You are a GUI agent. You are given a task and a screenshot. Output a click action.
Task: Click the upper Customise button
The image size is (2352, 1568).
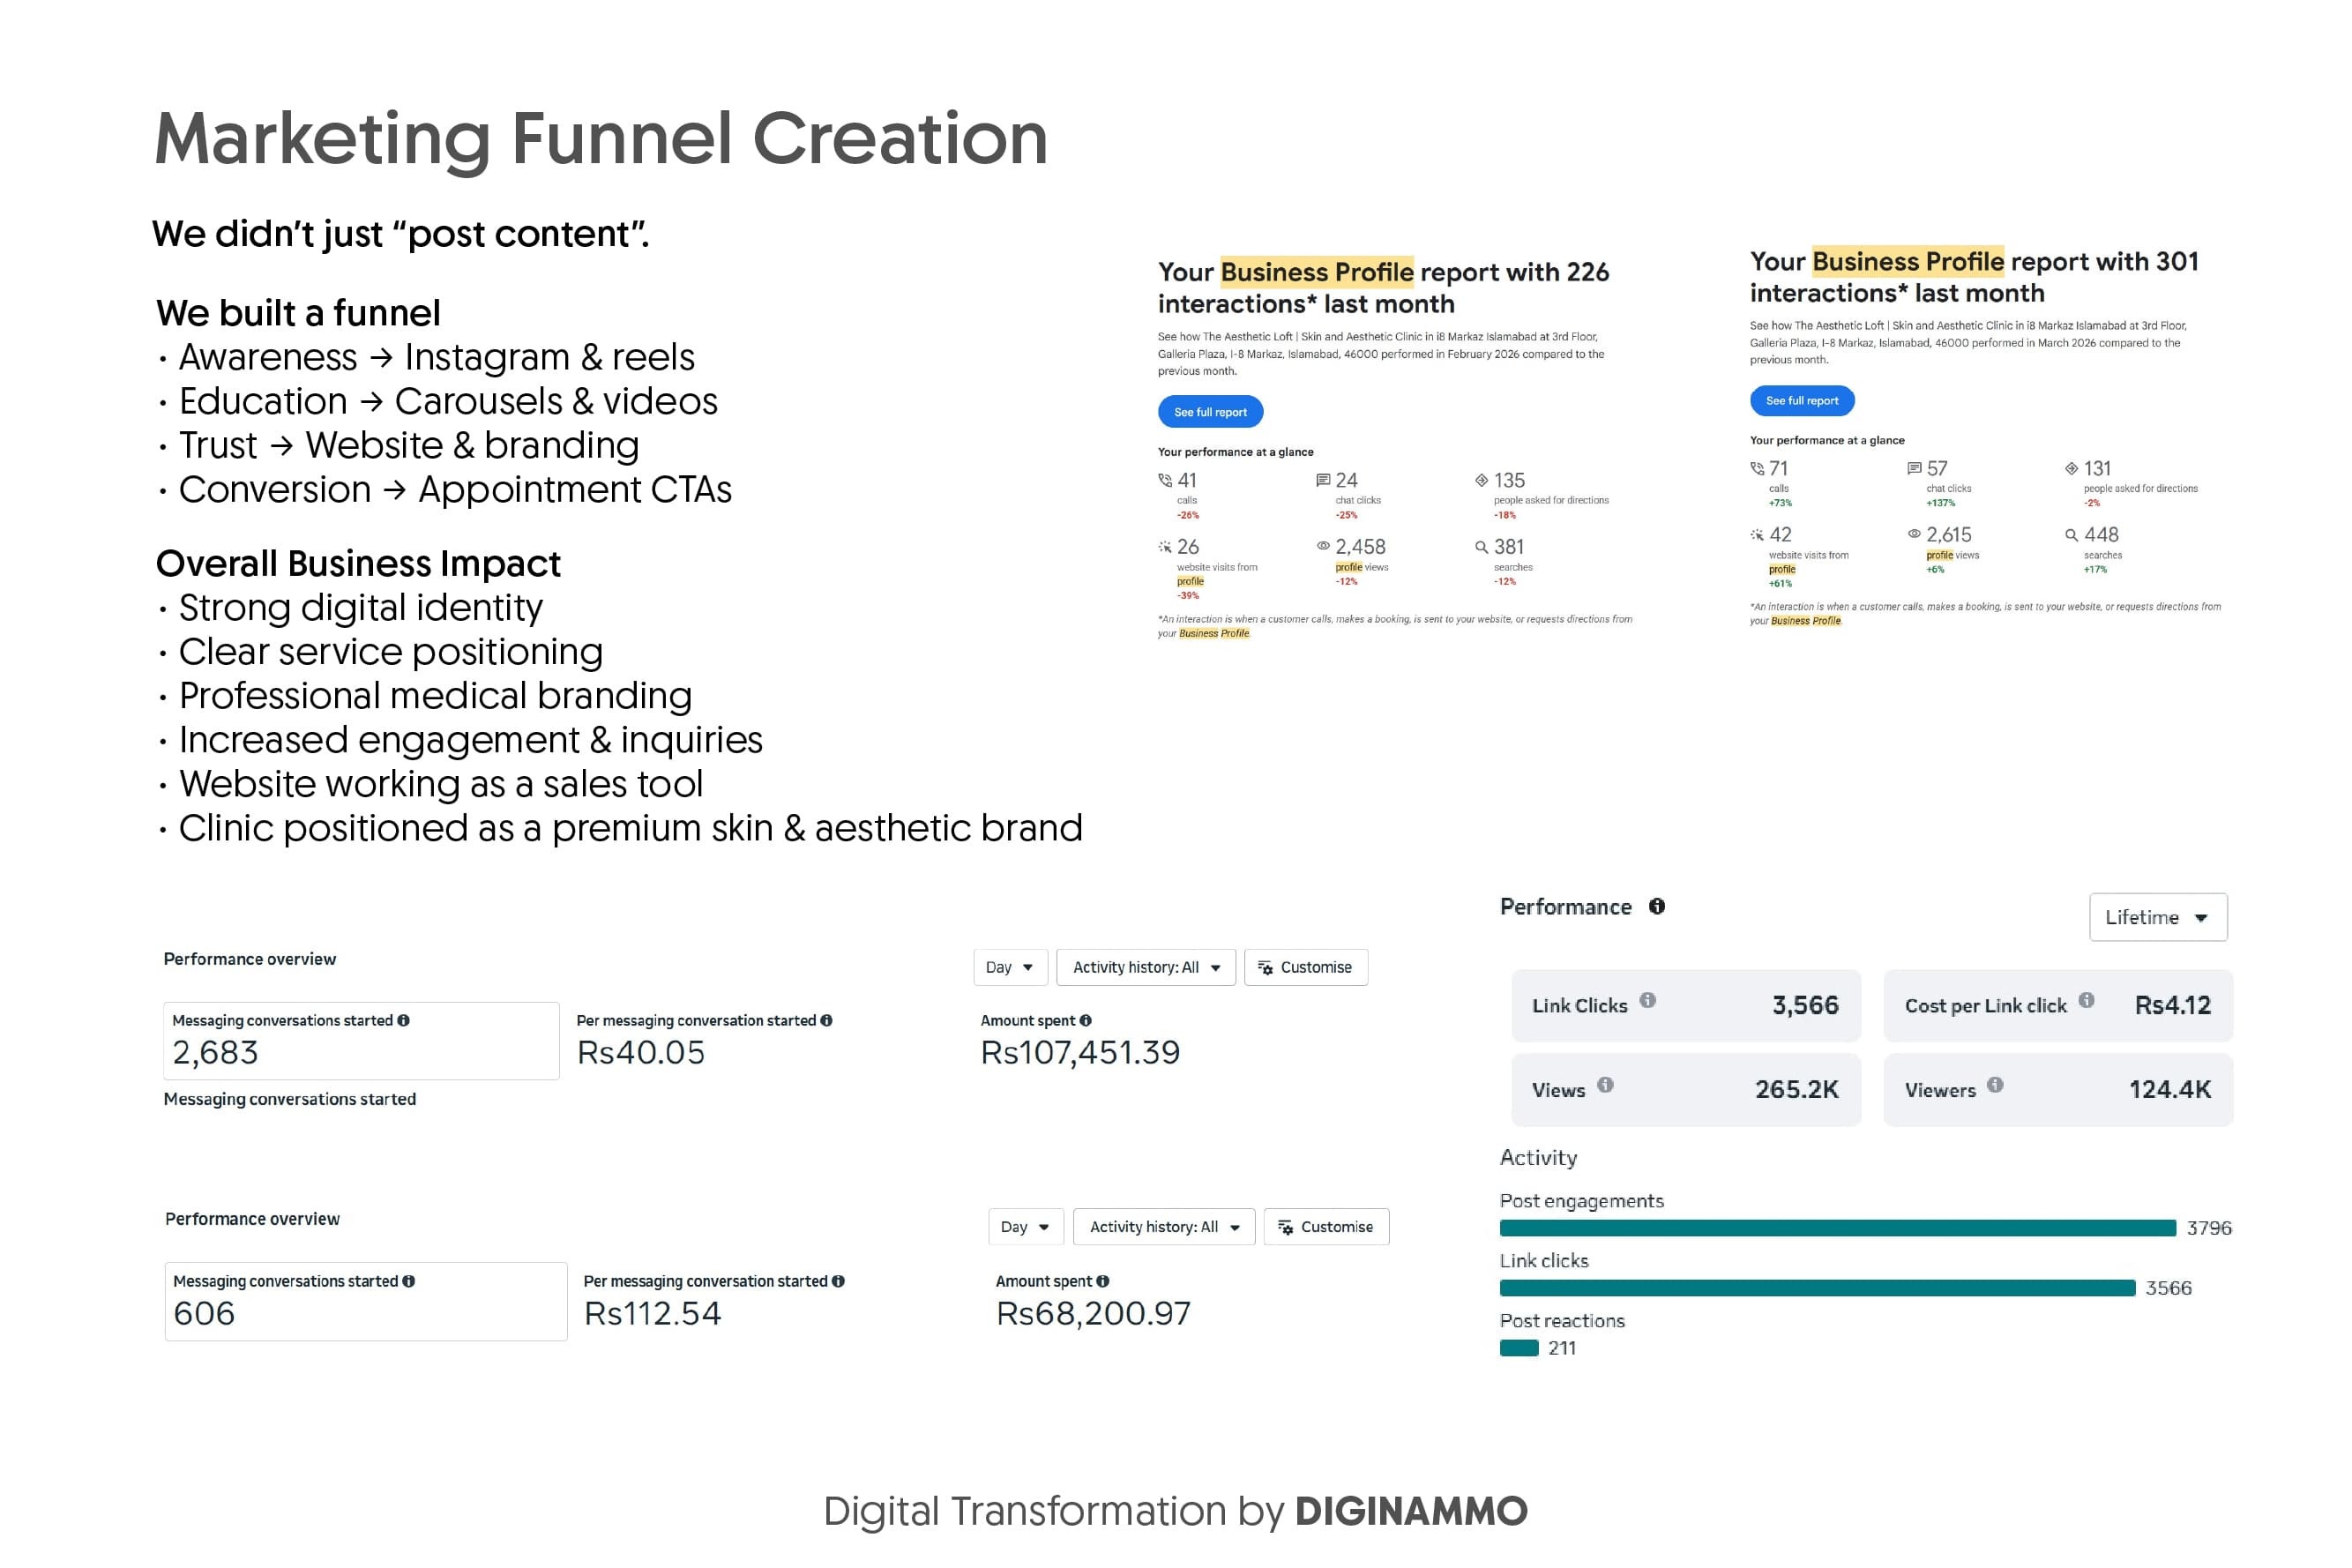click(x=1306, y=967)
